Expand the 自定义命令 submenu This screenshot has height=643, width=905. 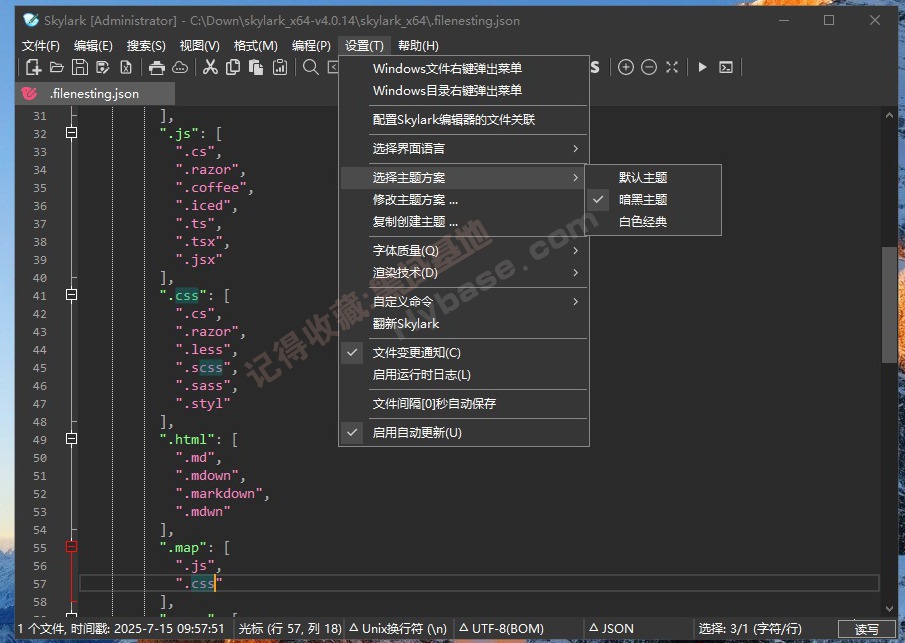[464, 302]
